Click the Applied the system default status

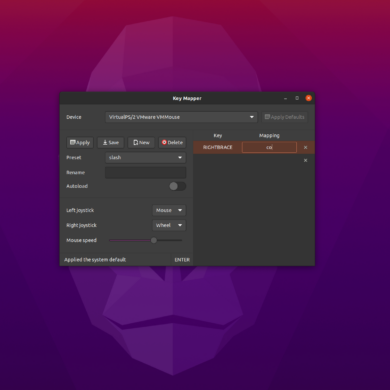95,260
